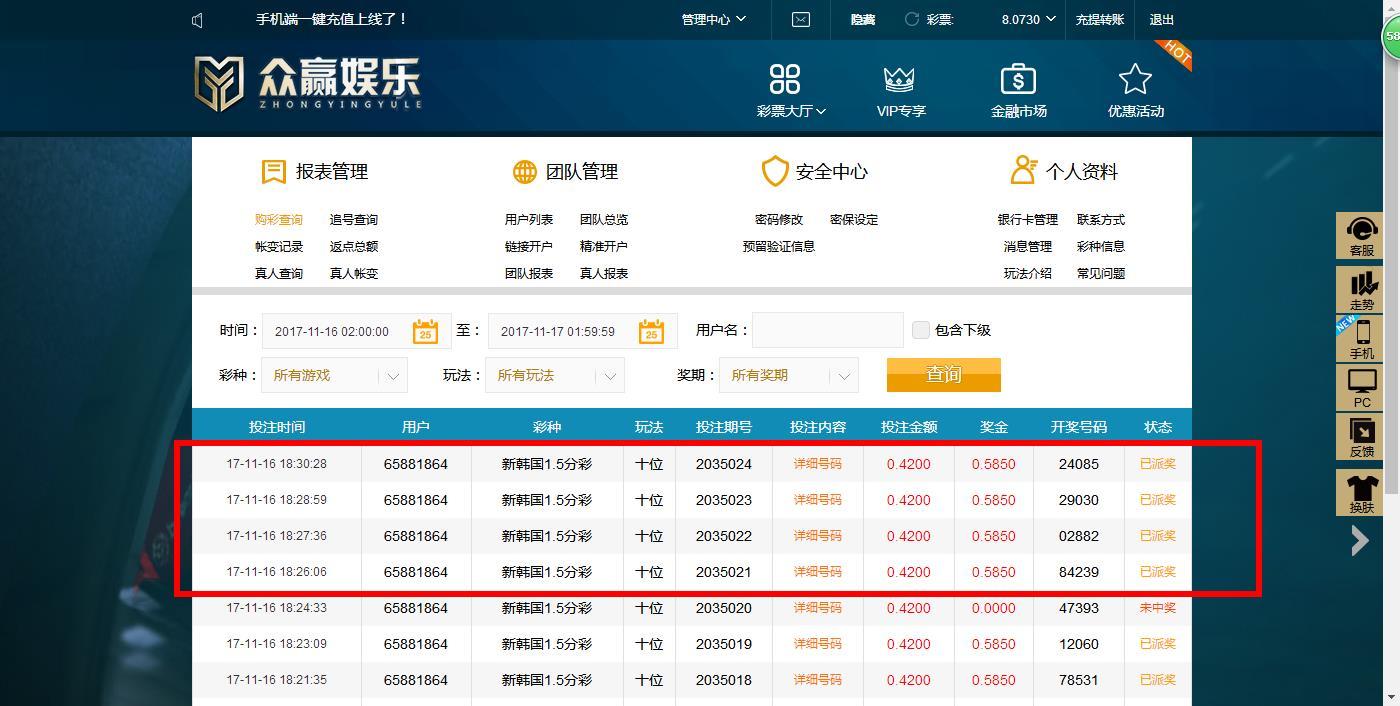1400x706 pixels.
Task: Open 密码修改 menu item
Action: coord(779,220)
